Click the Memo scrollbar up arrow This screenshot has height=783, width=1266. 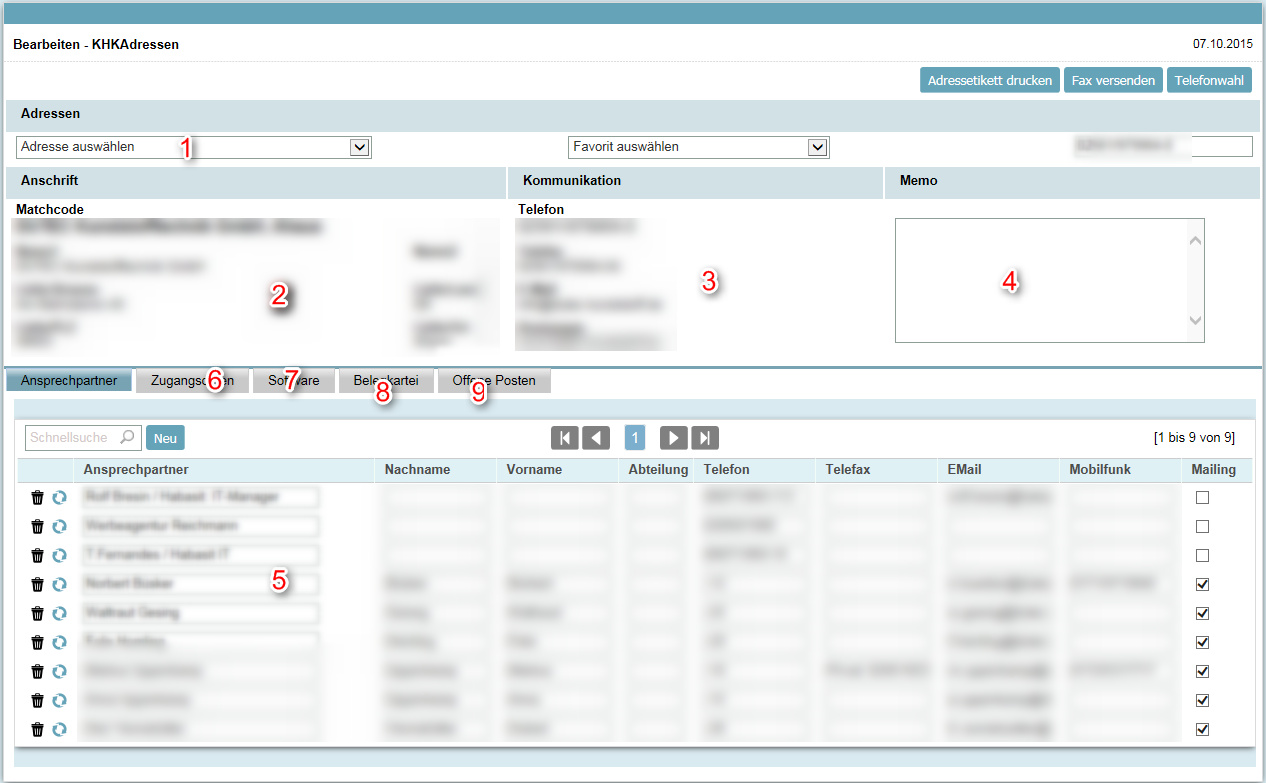coord(1195,241)
